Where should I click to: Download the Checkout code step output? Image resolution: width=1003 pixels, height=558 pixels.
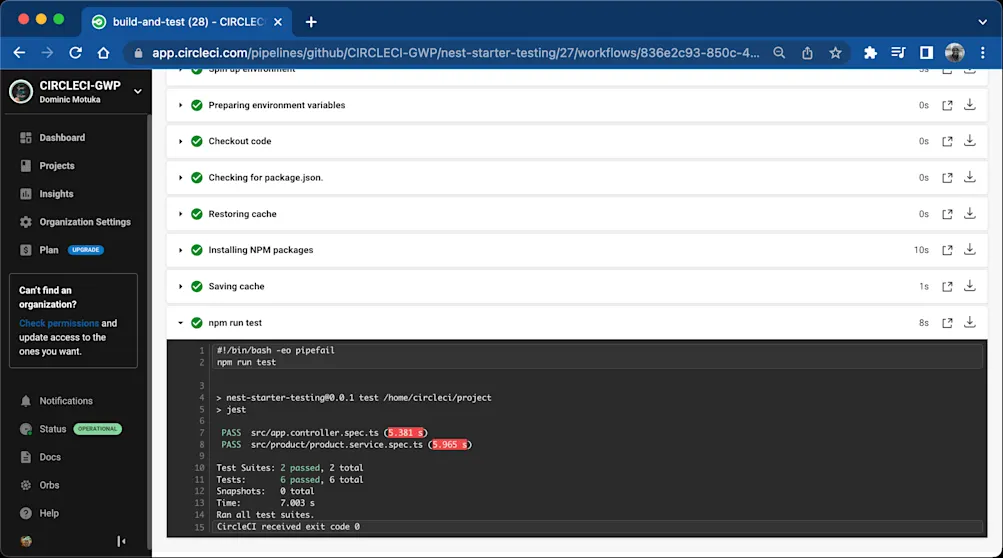[x=970, y=141]
